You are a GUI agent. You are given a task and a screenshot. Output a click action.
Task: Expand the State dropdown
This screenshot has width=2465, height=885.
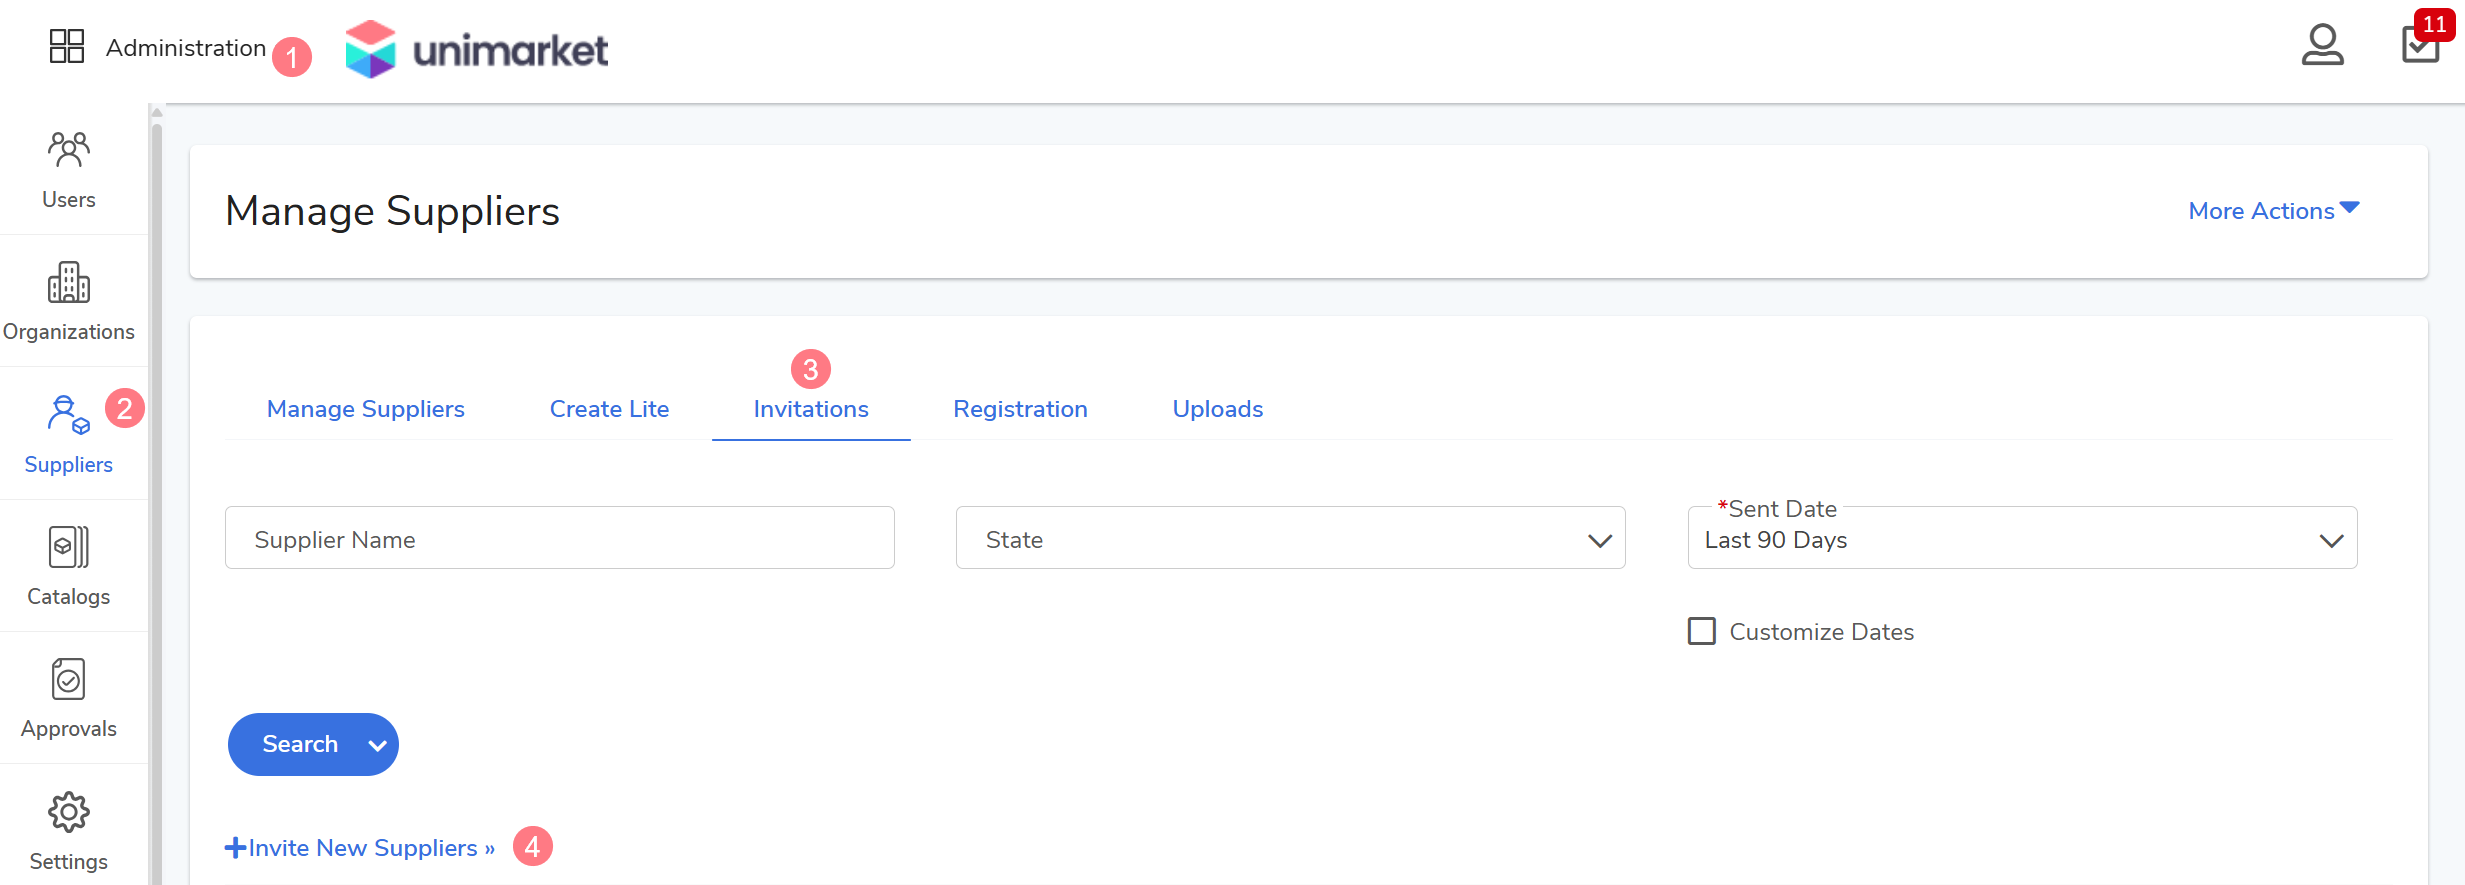click(1290, 539)
